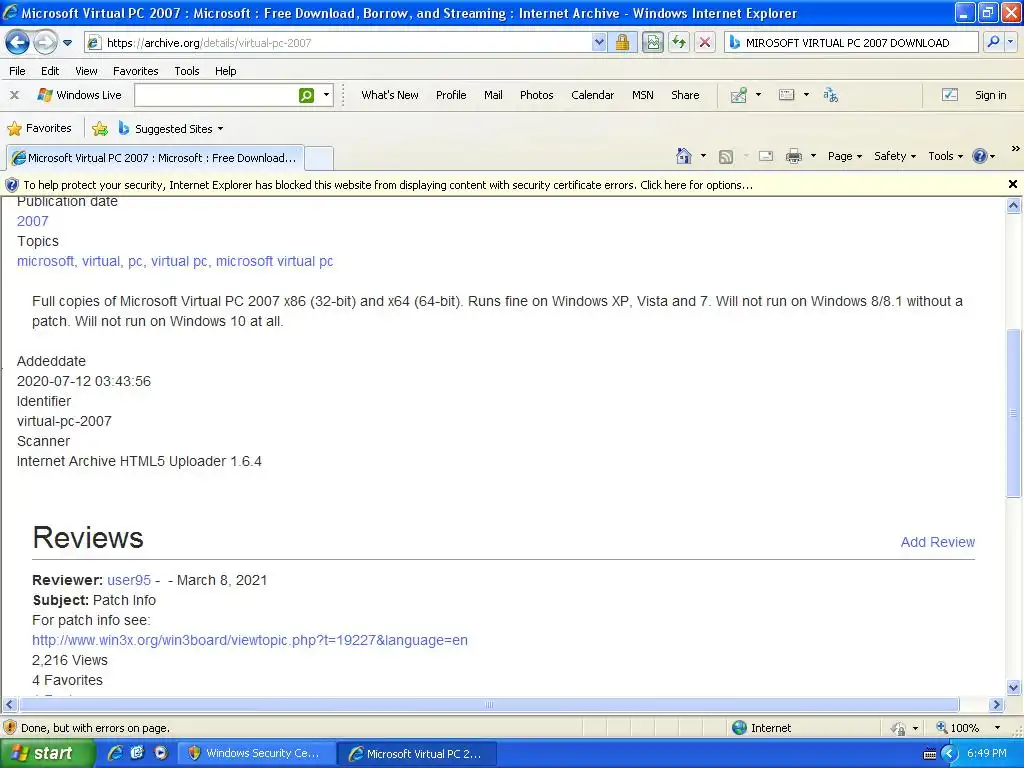Open the Tools menu in menu bar
Viewport: 1024px width, 768px height.
(x=187, y=71)
